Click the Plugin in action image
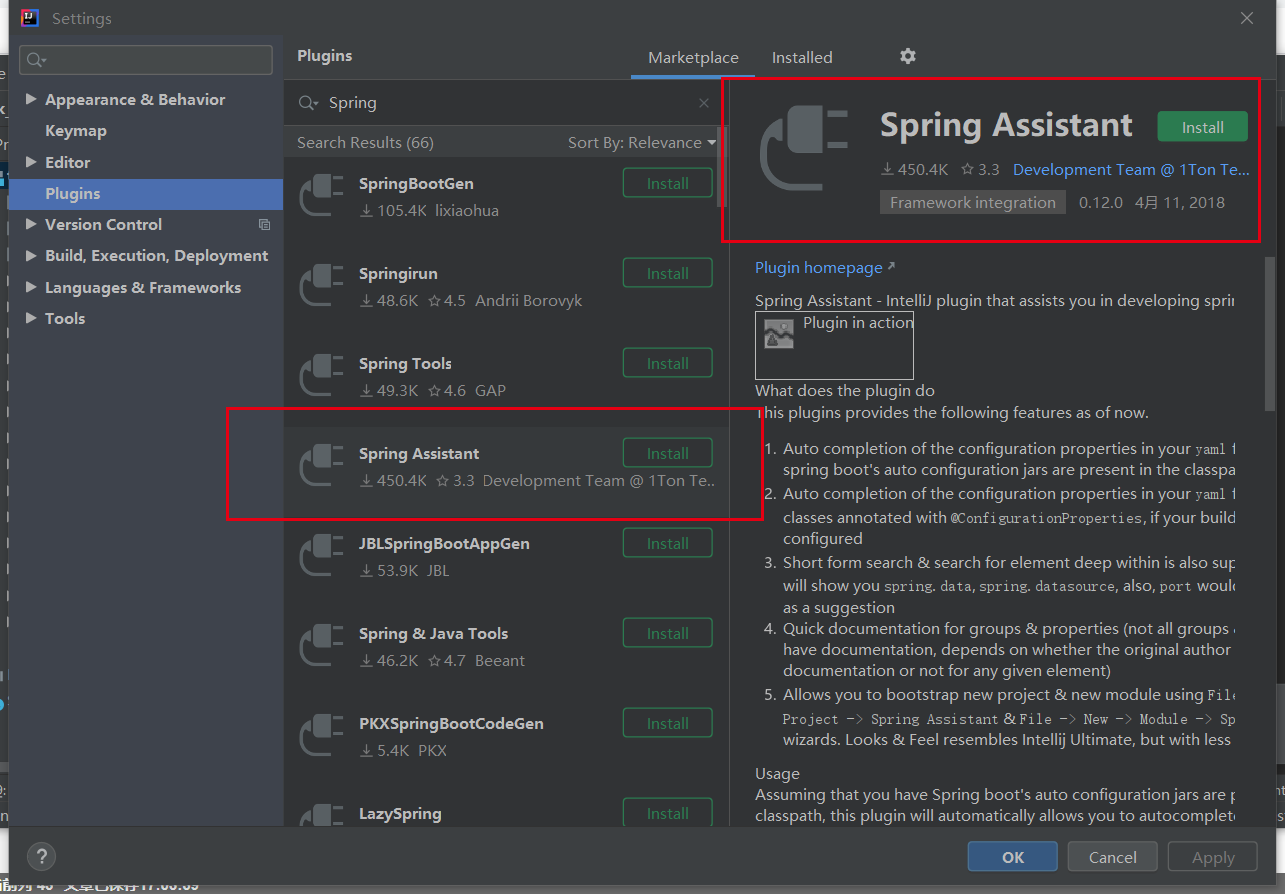1285x894 pixels. click(833, 345)
